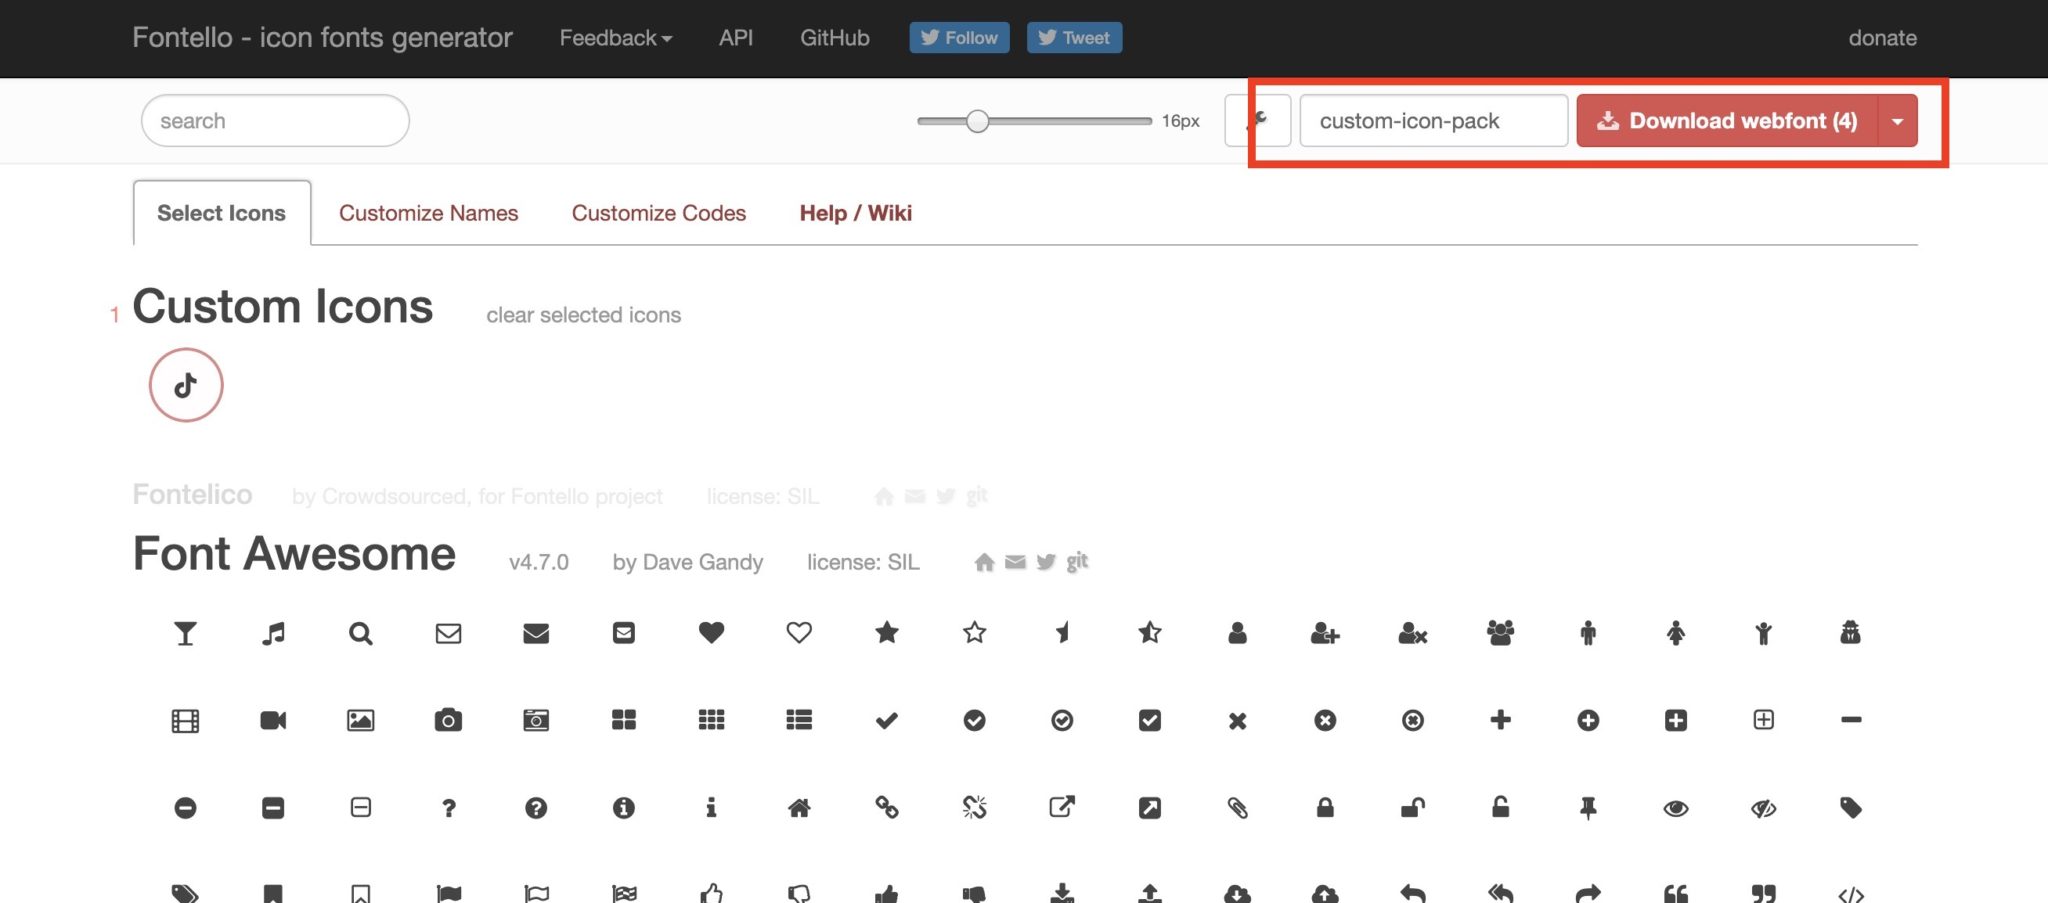Open the Help / Wiki tab
The image size is (2048, 903).
855,213
